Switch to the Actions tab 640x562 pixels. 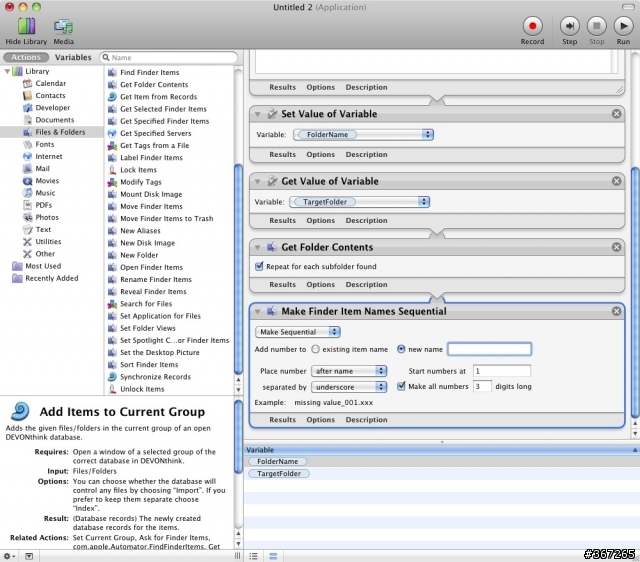click(26, 58)
